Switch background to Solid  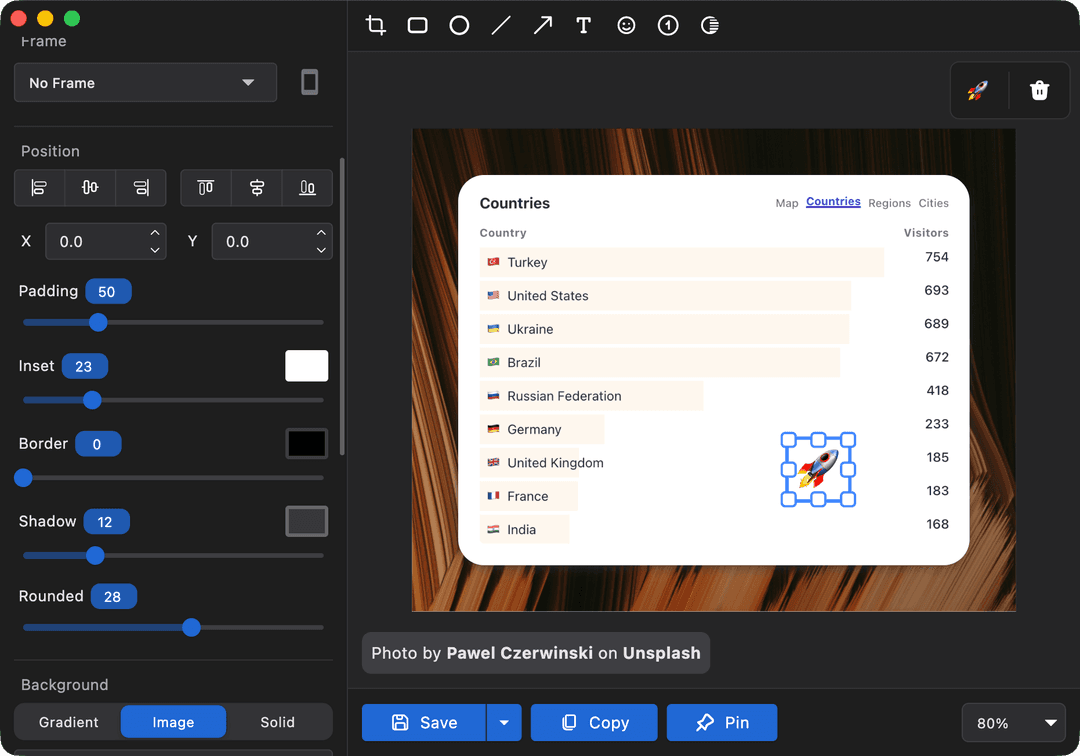pyautogui.click(x=278, y=722)
